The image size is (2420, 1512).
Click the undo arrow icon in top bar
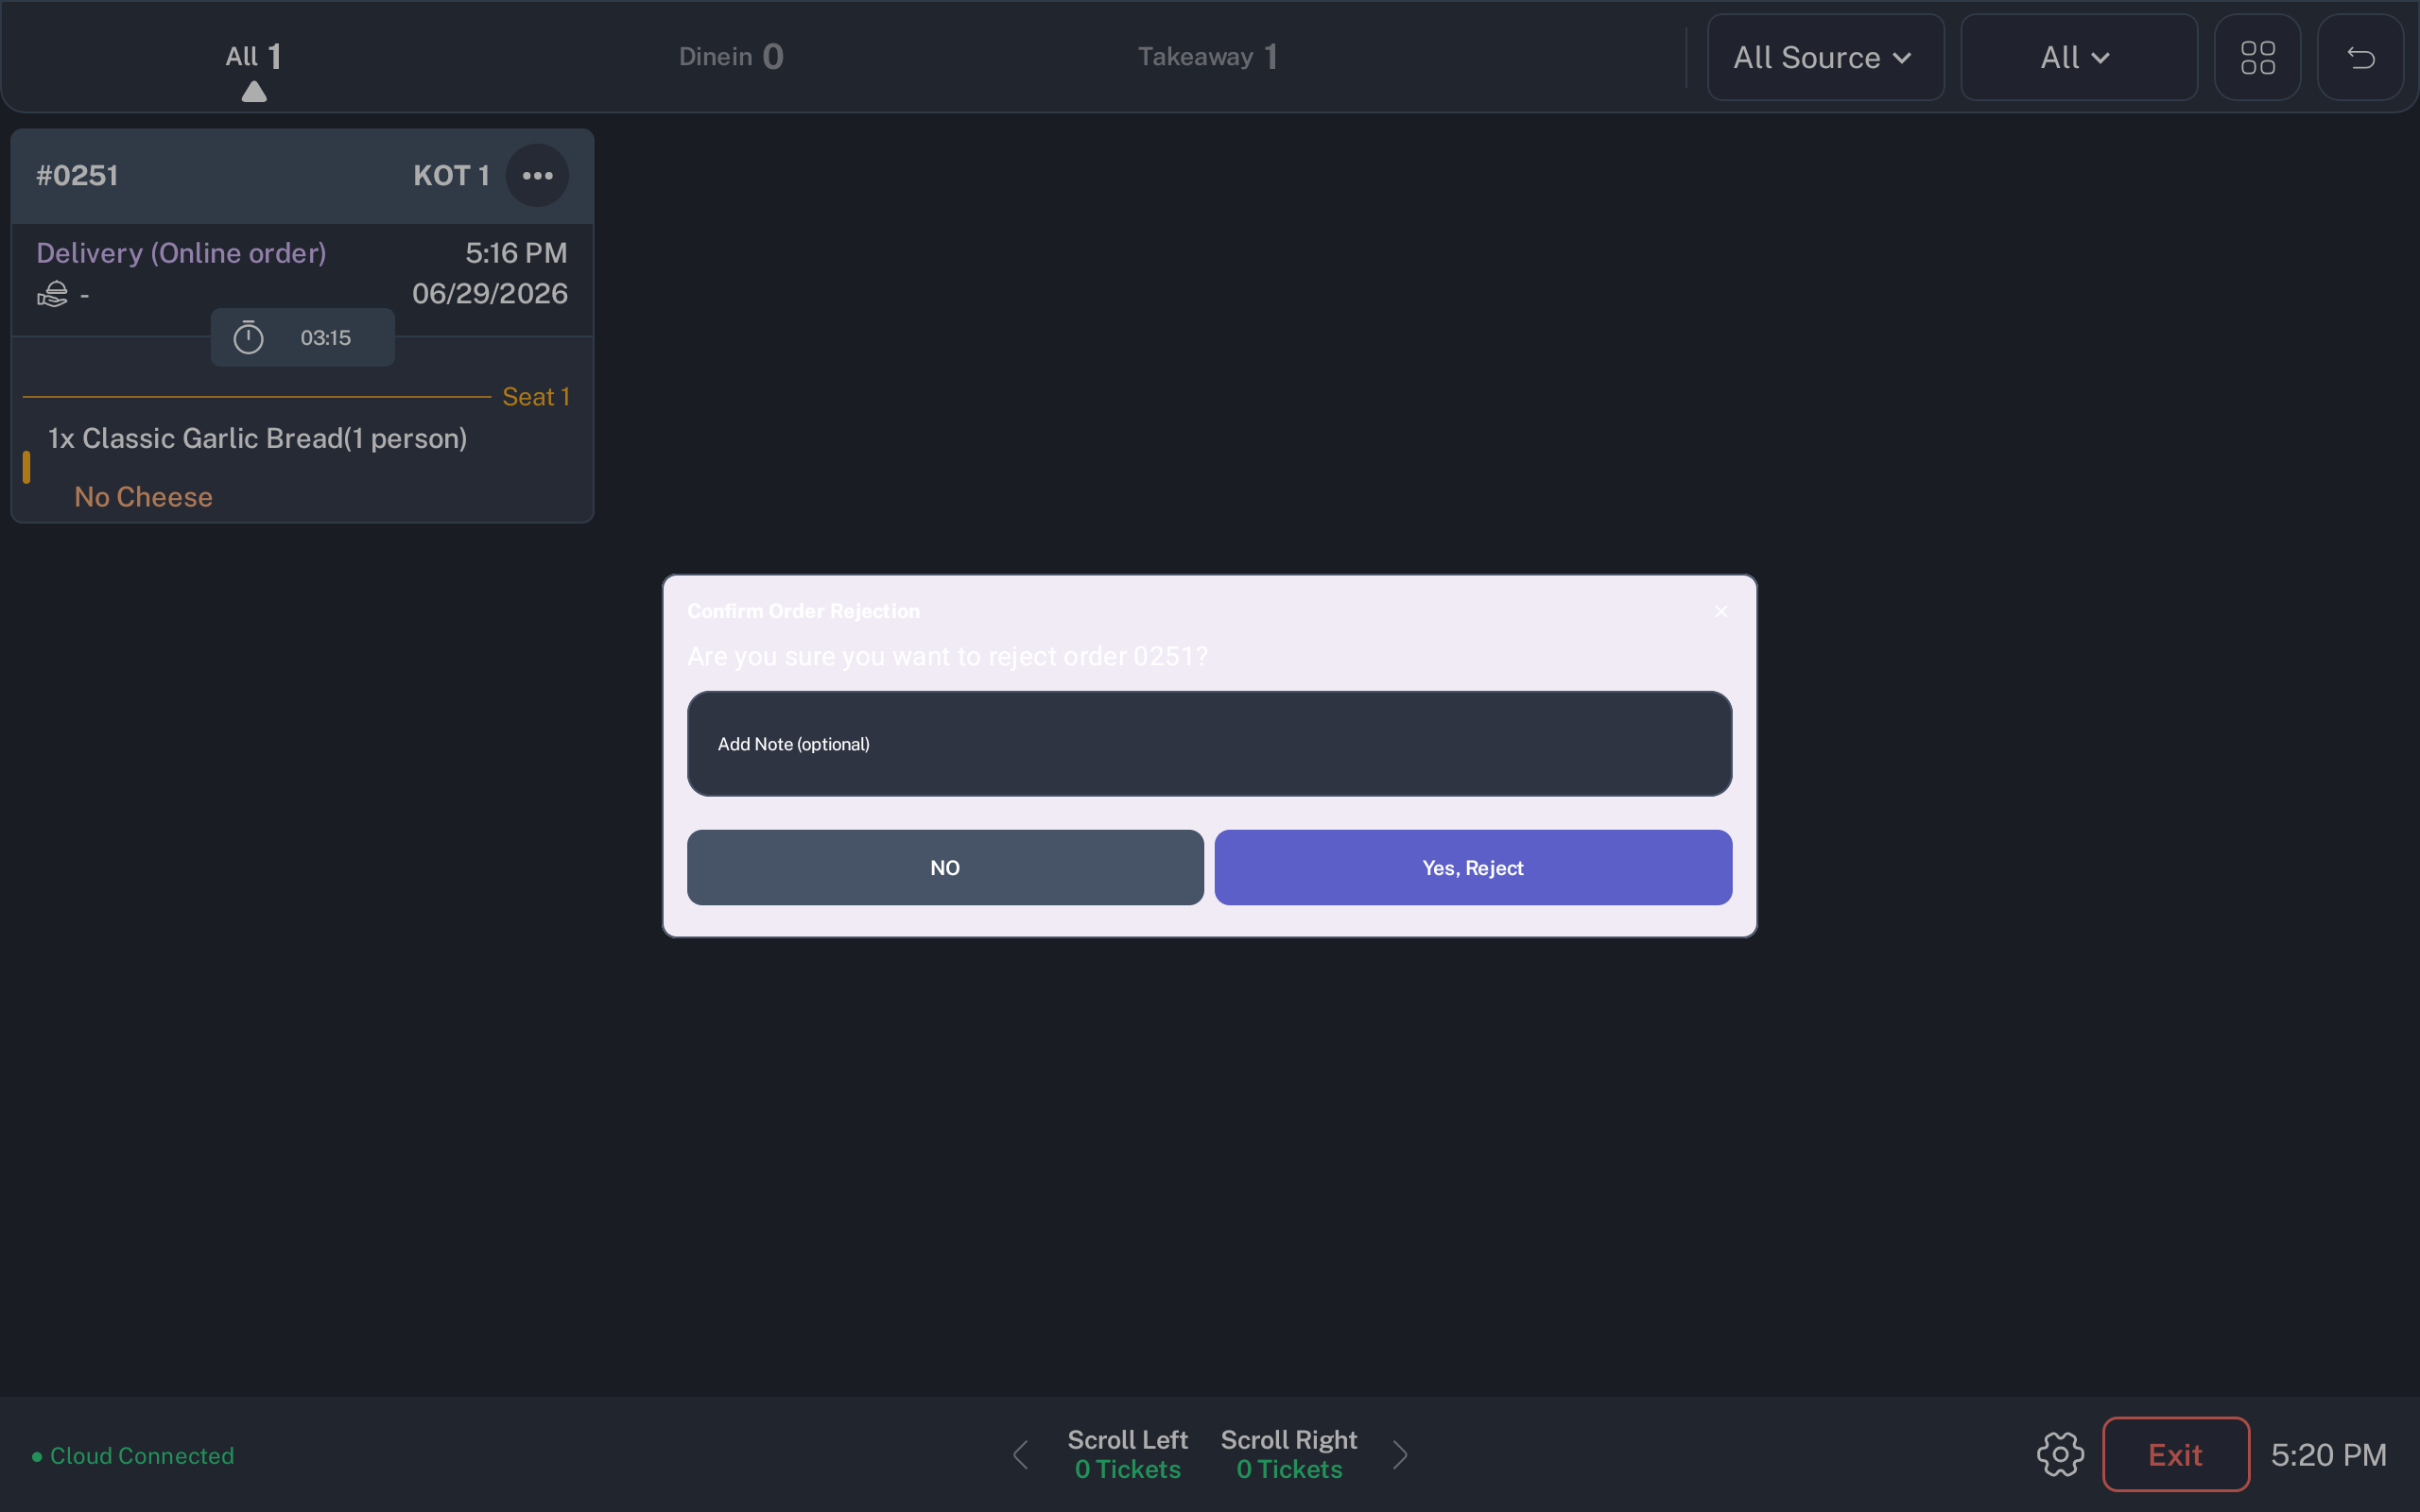tap(2360, 57)
